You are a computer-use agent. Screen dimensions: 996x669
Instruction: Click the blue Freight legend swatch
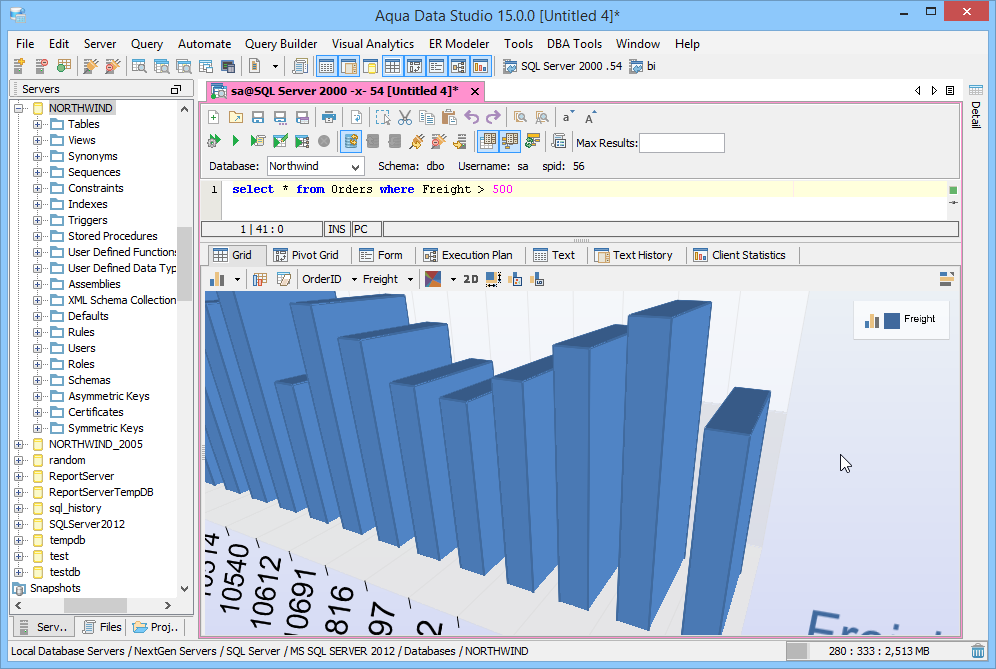pos(892,320)
